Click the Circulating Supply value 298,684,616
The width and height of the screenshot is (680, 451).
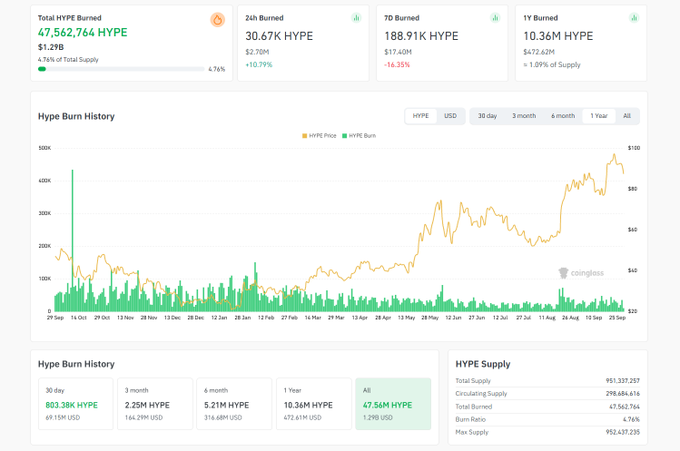[x=622, y=394]
